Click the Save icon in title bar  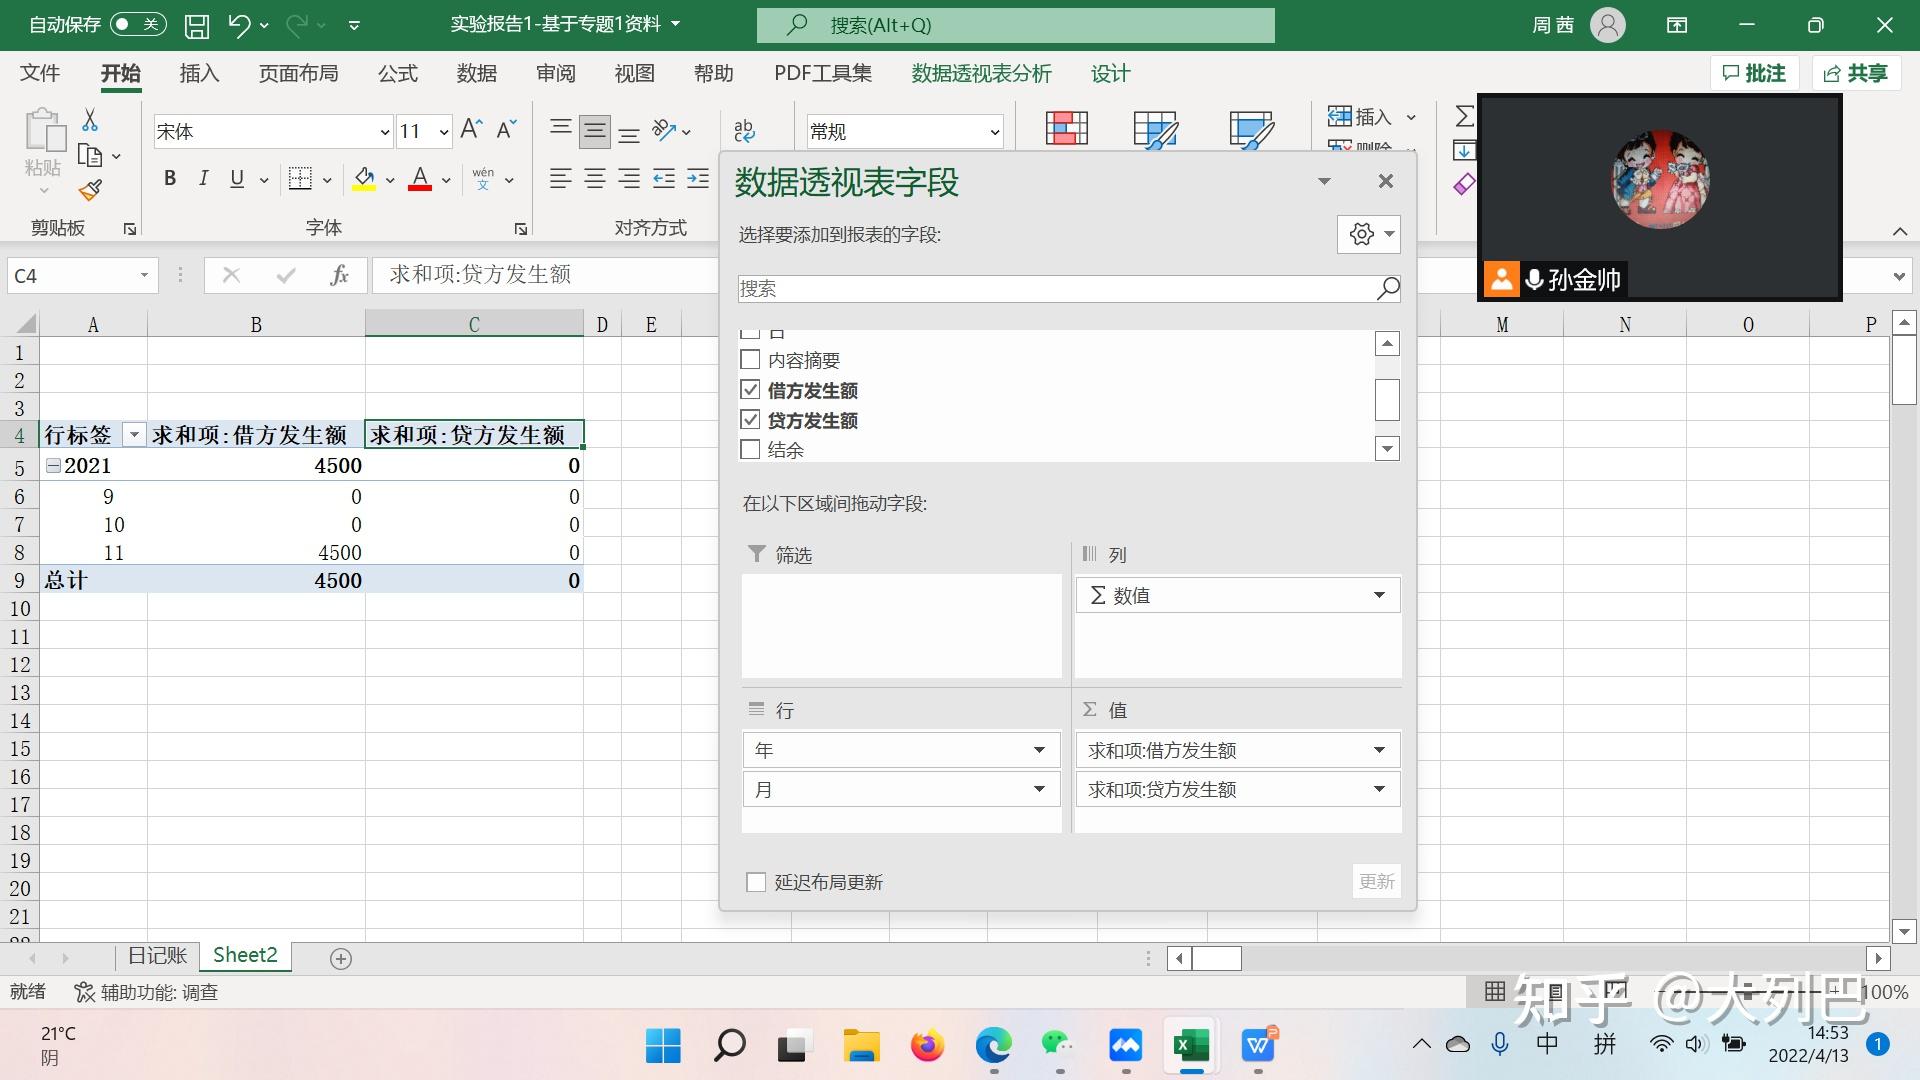coord(197,26)
